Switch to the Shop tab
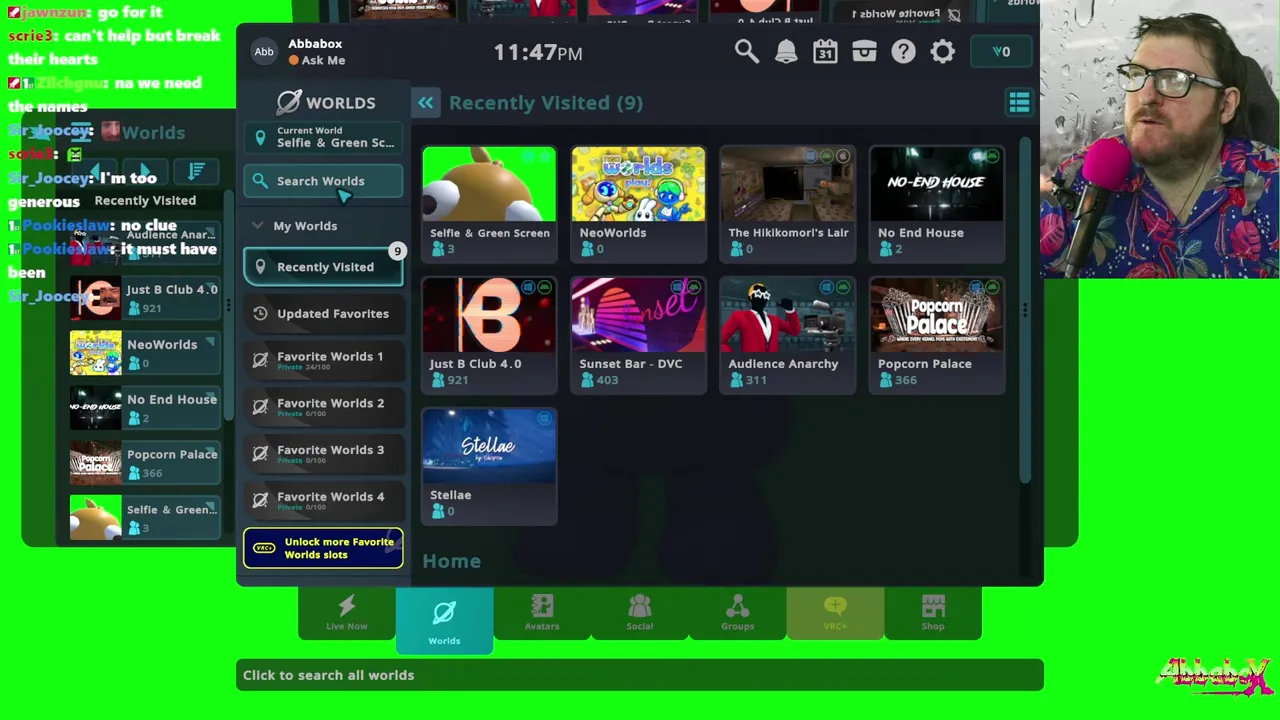Screen dimensions: 1280x720 click(x=933, y=613)
